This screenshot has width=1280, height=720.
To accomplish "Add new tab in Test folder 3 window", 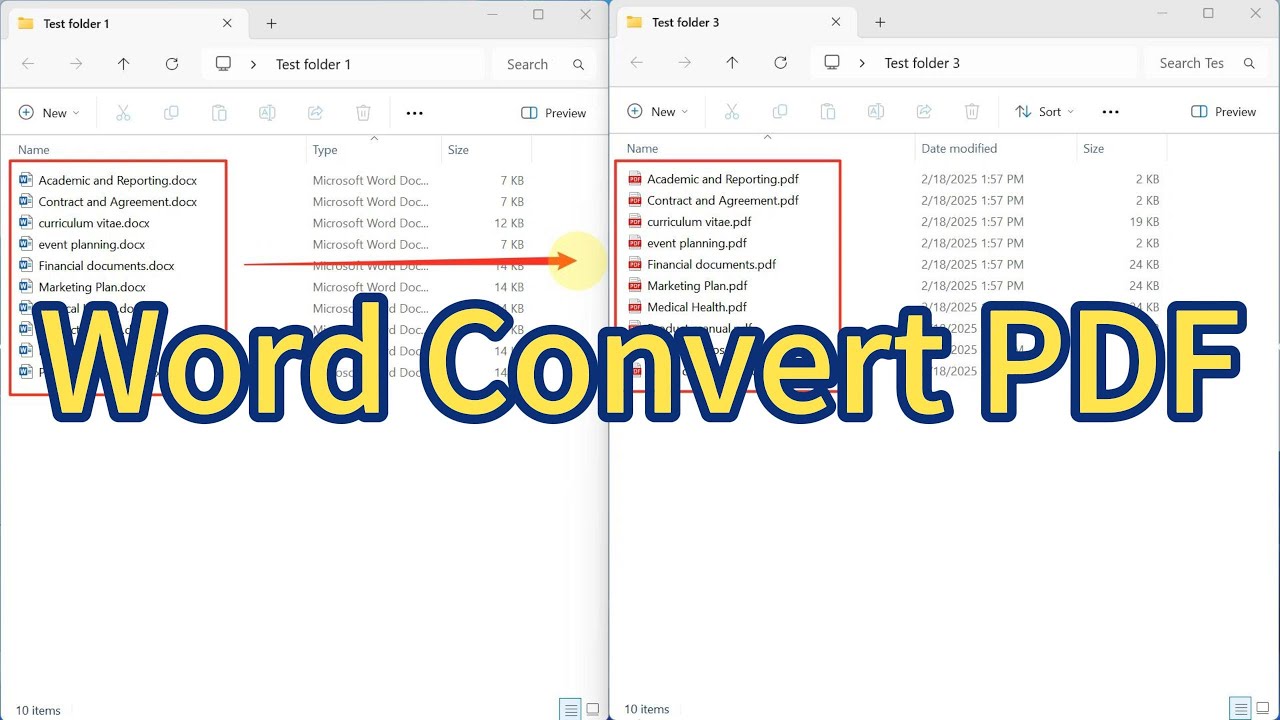I will coord(880,22).
